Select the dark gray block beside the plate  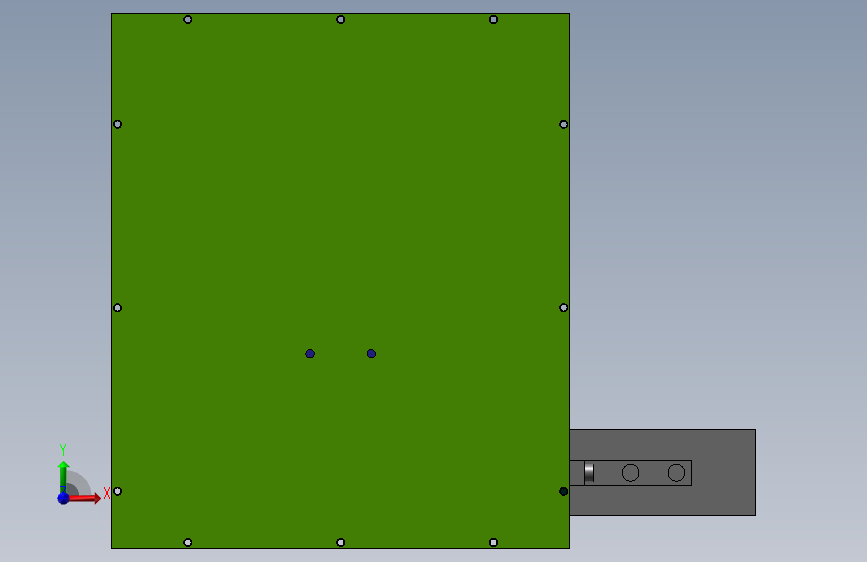coord(662,472)
